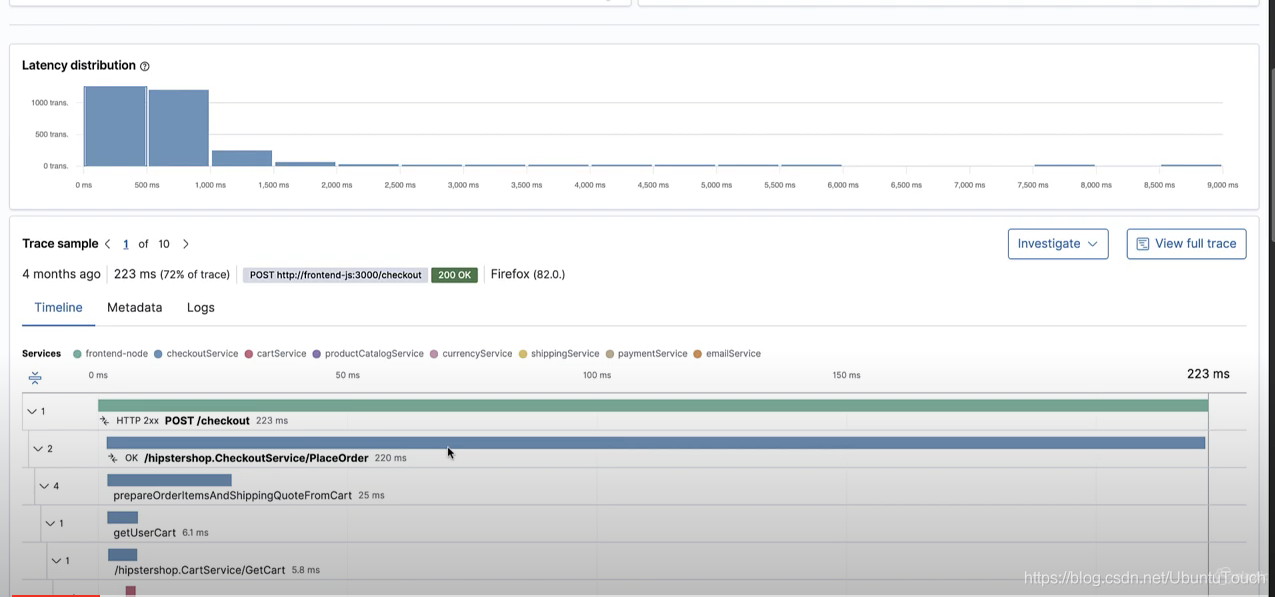
Task: Collapse all spans in waterfall icon
Action: [x=35, y=378]
